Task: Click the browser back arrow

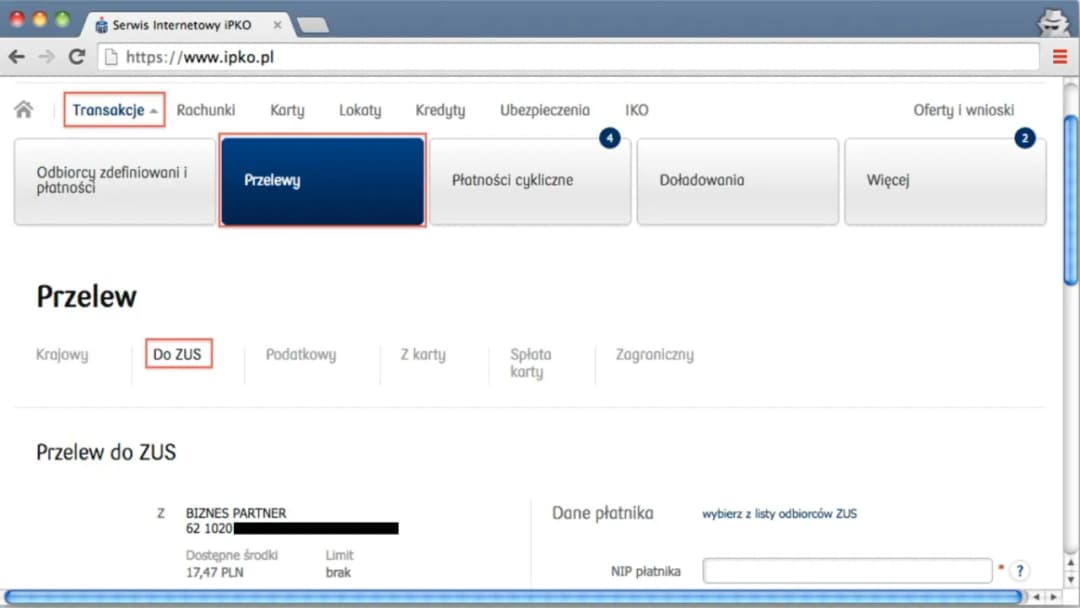Action: coord(17,57)
